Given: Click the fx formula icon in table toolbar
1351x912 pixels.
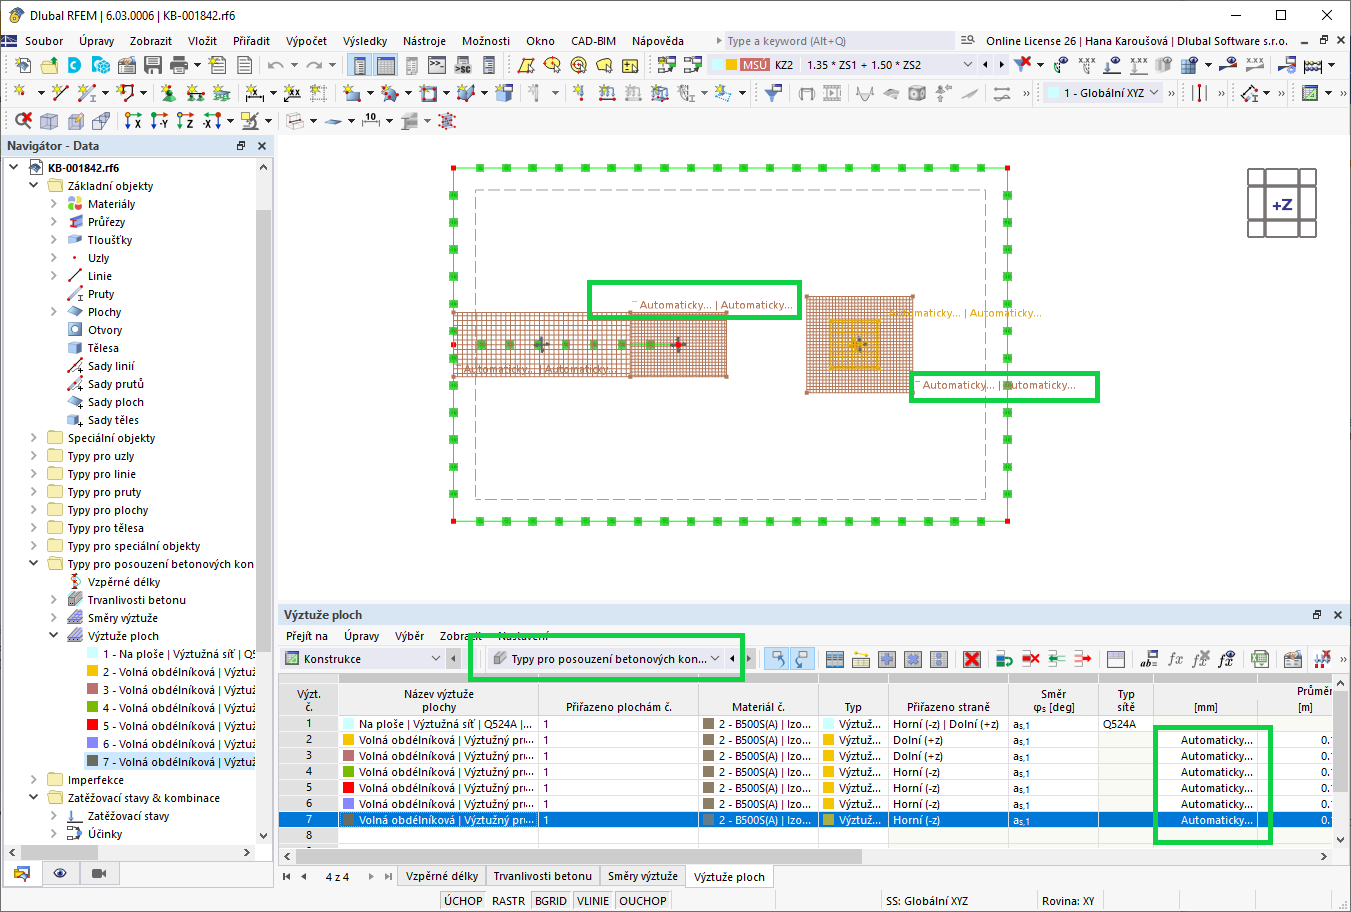Looking at the screenshot, I should point(1175,659).
